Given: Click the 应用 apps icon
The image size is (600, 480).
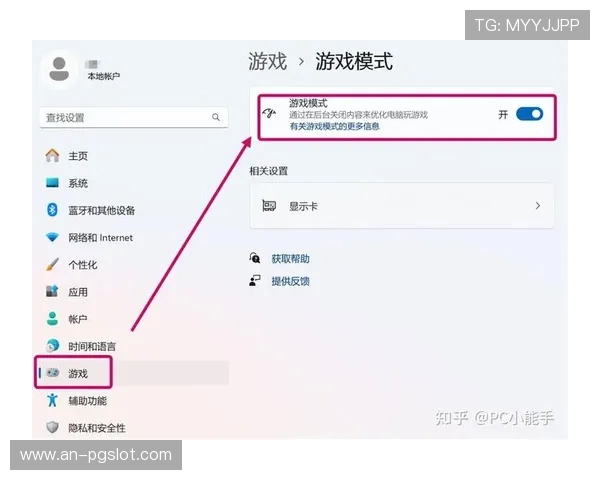Looking at the screenshot, I should pos(52,291).
